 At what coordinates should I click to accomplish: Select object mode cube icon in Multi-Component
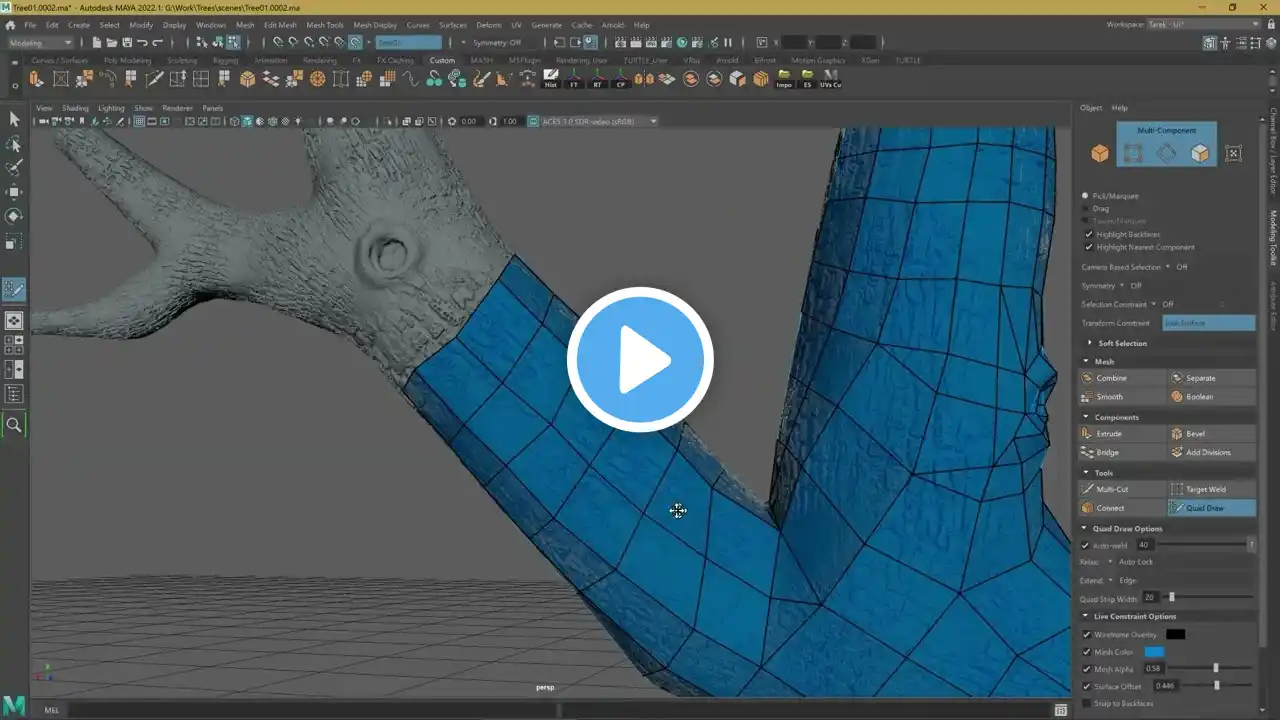click(x=1100, y=153)
